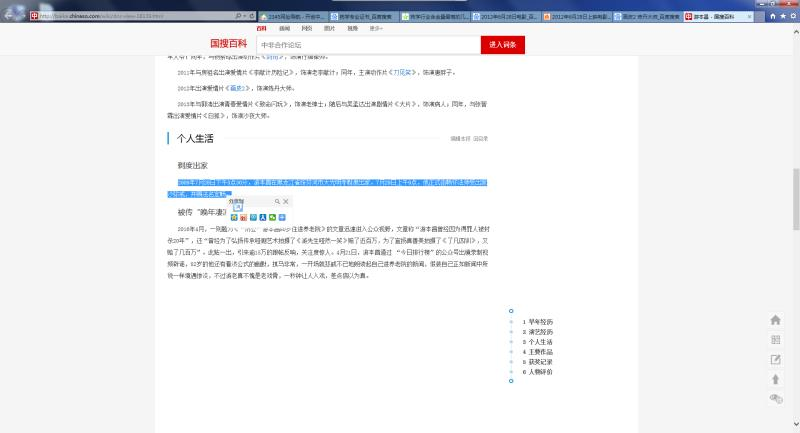800x433 pixels.
Task: Close the selection popup toolbar
Action: (286, 202)
